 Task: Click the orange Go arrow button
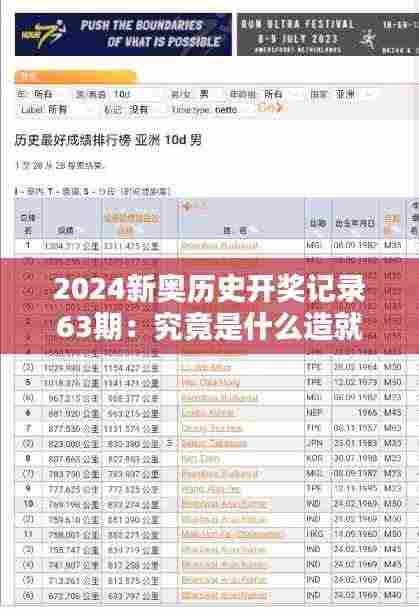coord(270,108)
